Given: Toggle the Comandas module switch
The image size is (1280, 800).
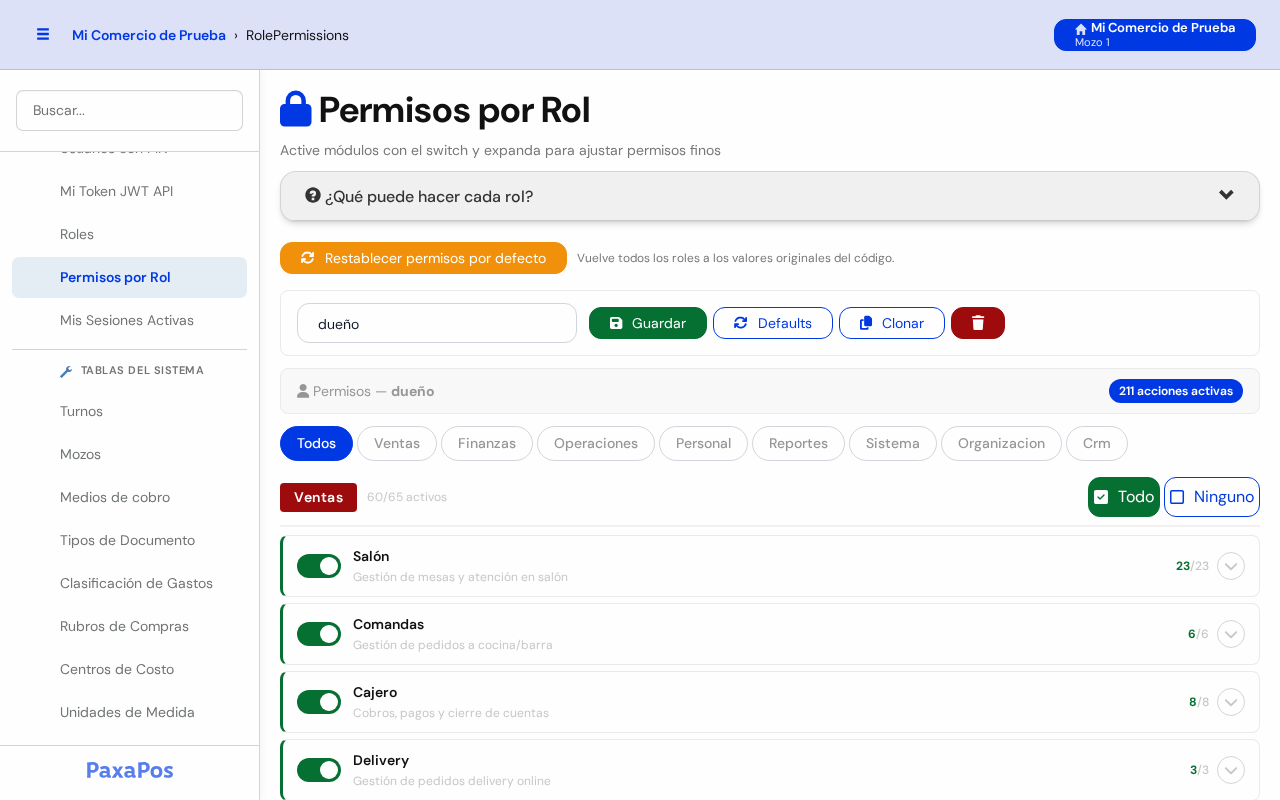Looking at the screenshot, I should click(319, 634).
